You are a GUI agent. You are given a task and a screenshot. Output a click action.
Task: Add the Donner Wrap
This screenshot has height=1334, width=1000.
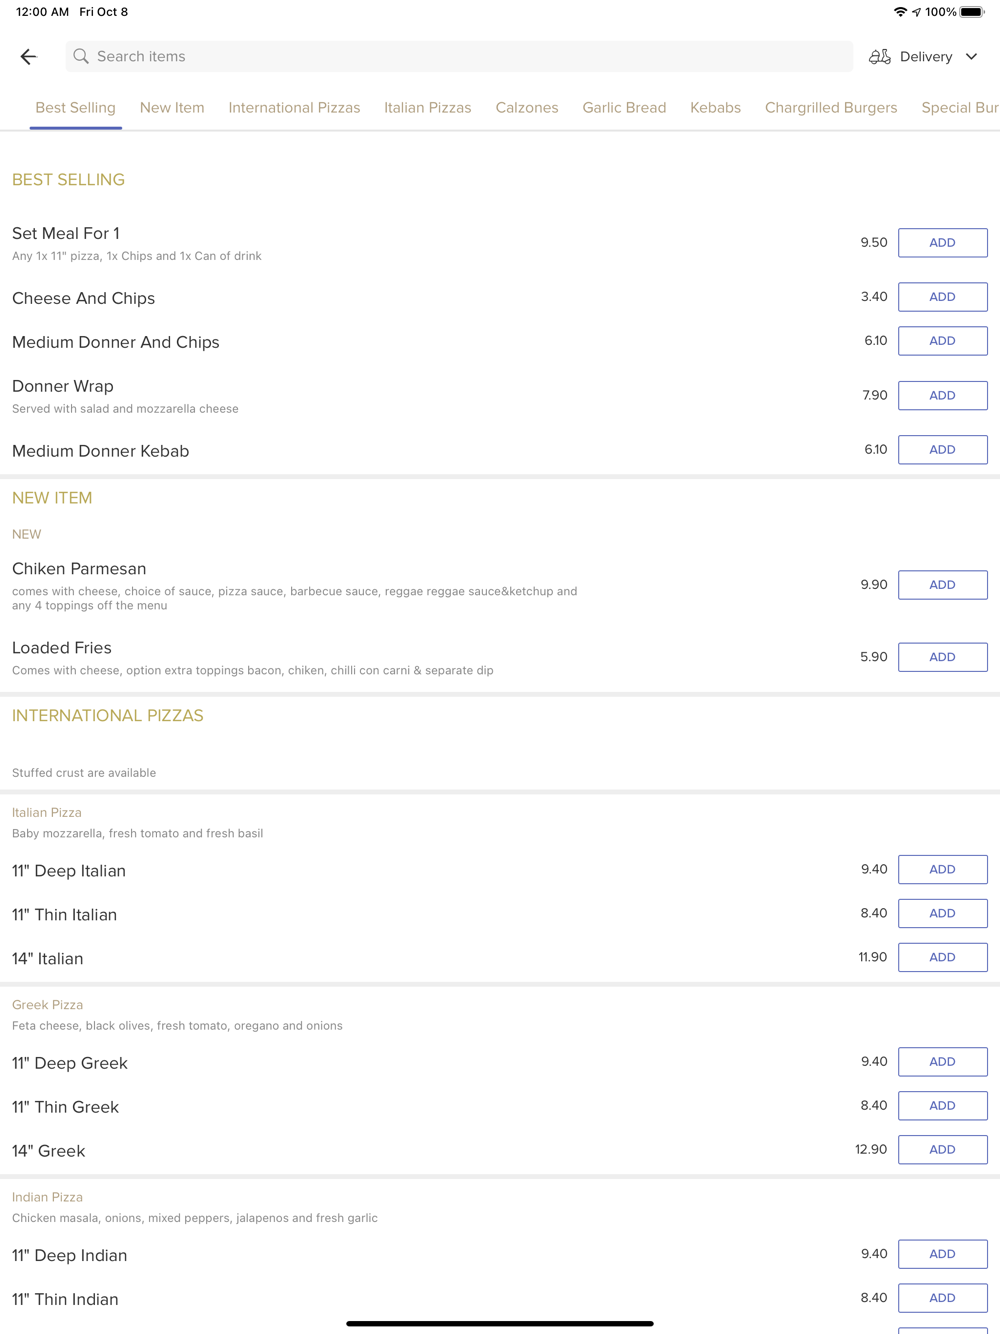pos(942,396)
